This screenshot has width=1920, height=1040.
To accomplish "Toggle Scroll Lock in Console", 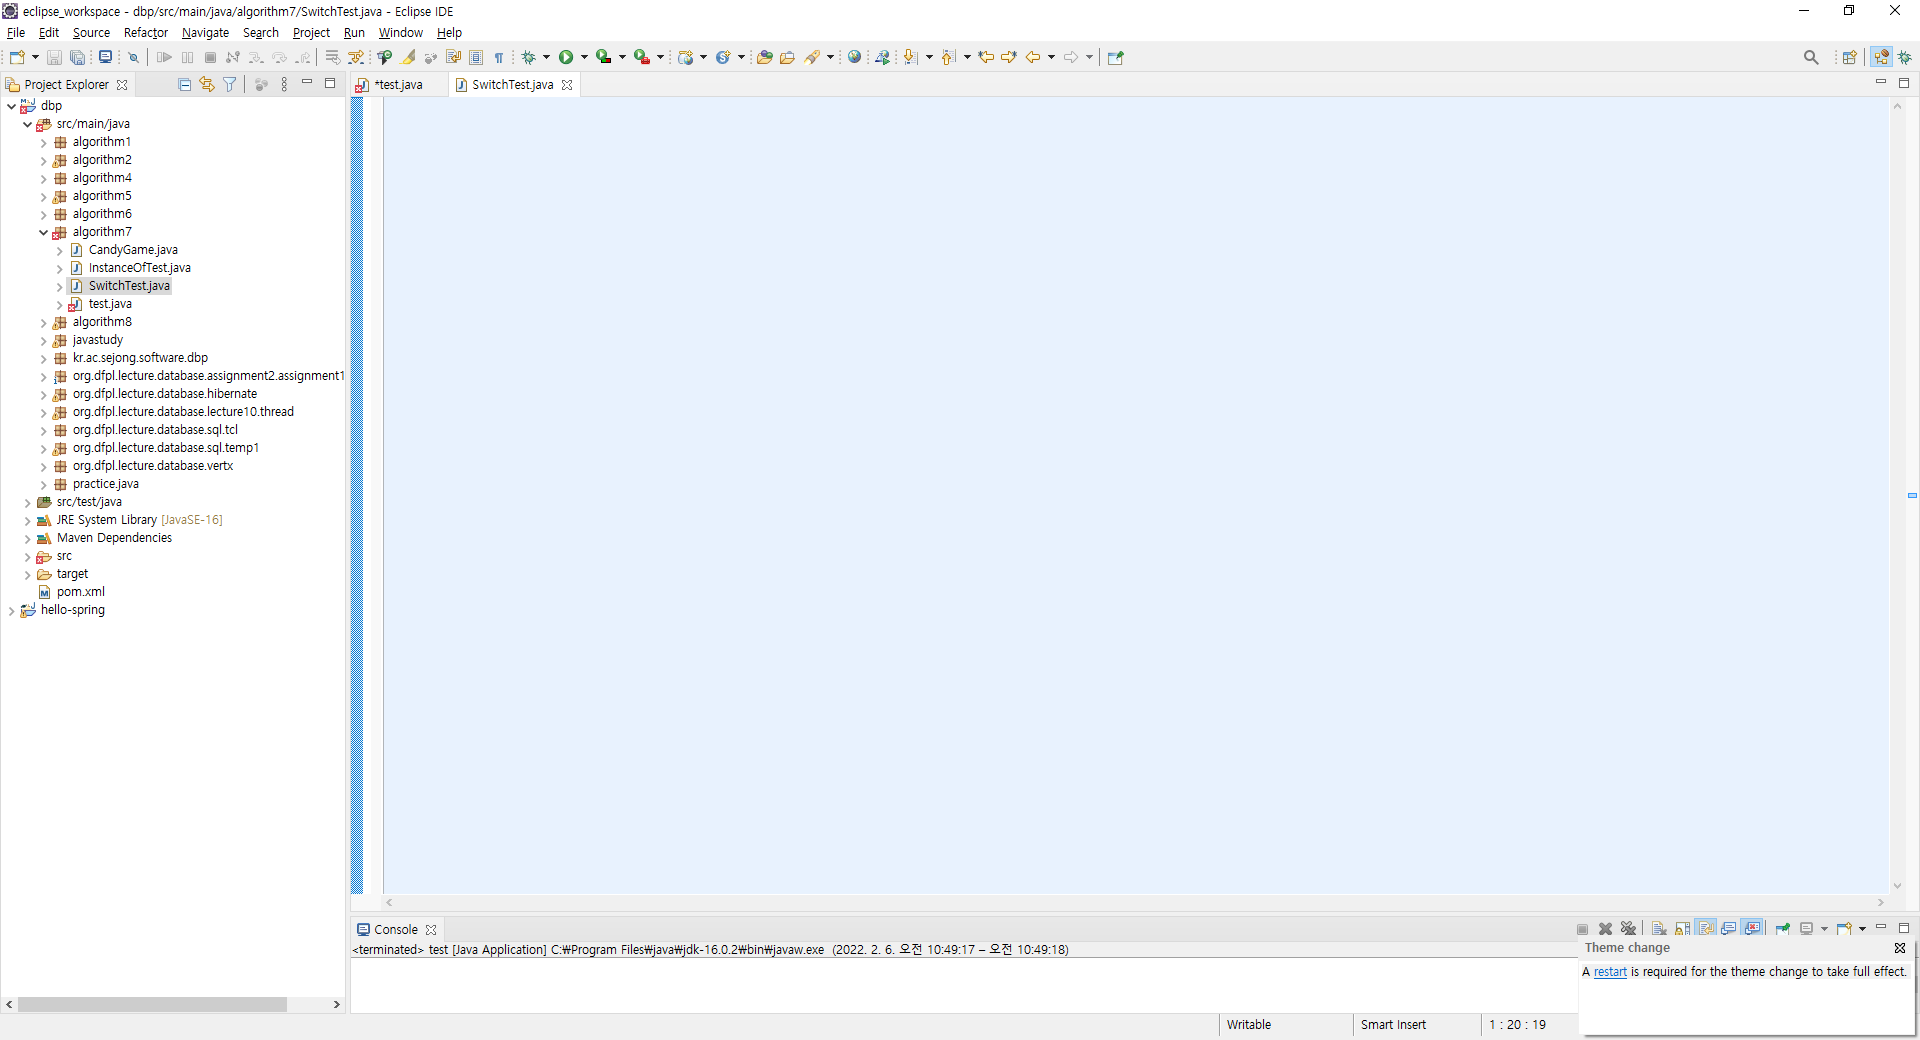I will point(1682,929).
